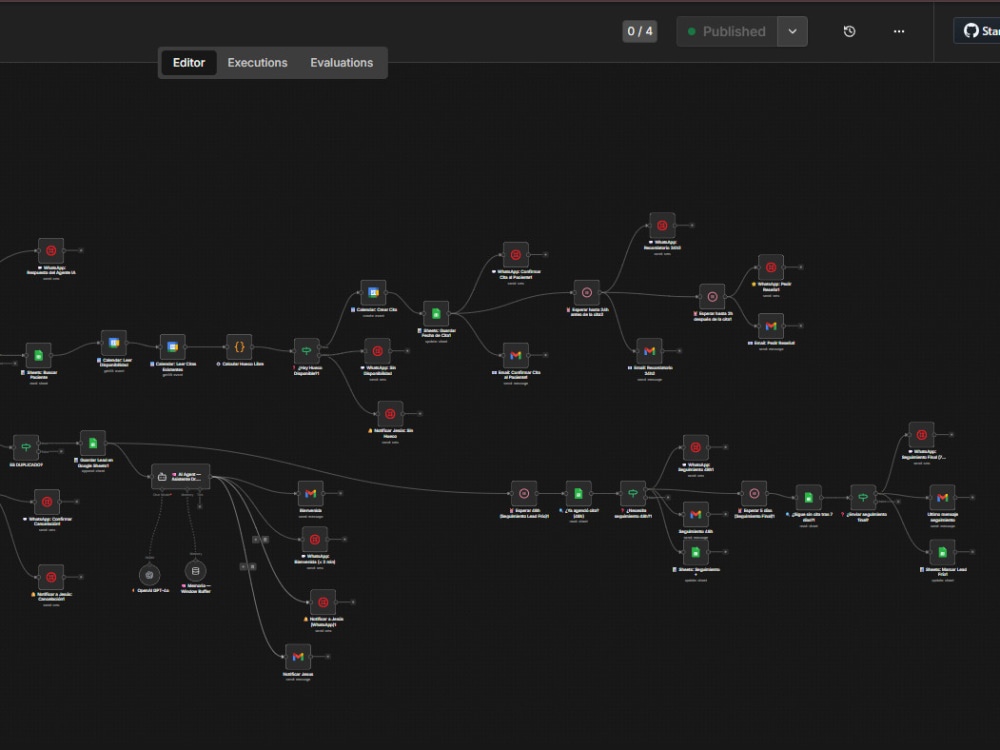Select the DUPLICADO? switch node
The height and width of the screenshot is (750, 1000).
(x=26, y=448)
